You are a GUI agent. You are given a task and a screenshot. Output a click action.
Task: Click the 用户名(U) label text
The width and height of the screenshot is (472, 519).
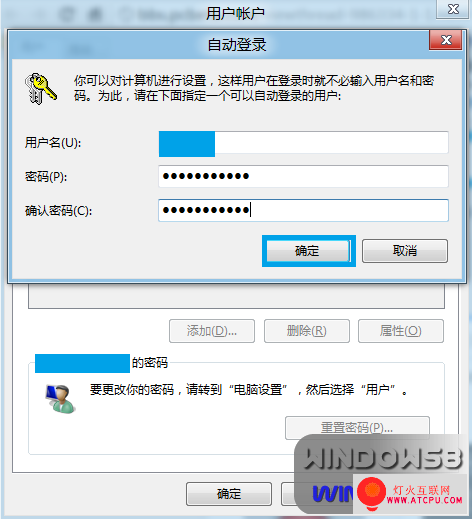[53, 143]
